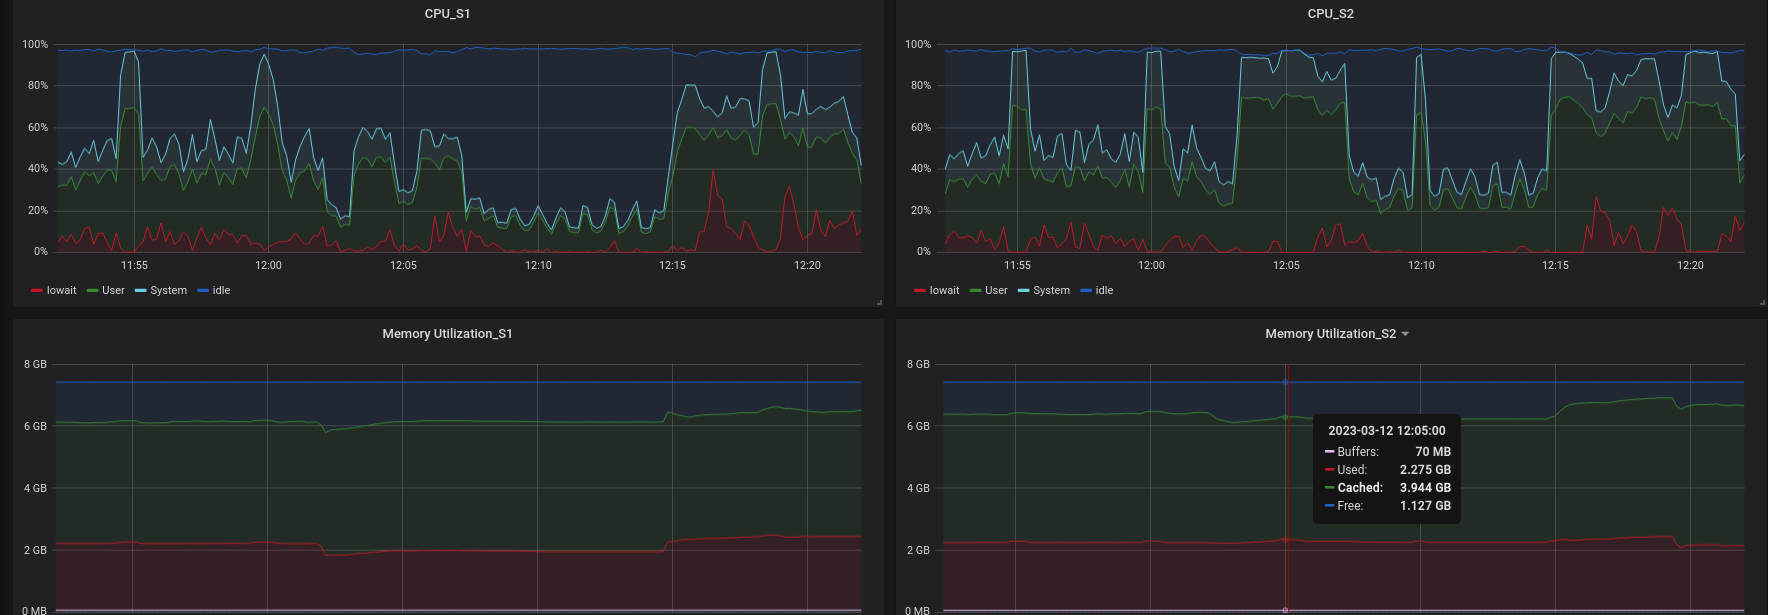Click the green User swatch in CPU_S1 legend
Viewport: 1768px width, 615px height.
92,291
